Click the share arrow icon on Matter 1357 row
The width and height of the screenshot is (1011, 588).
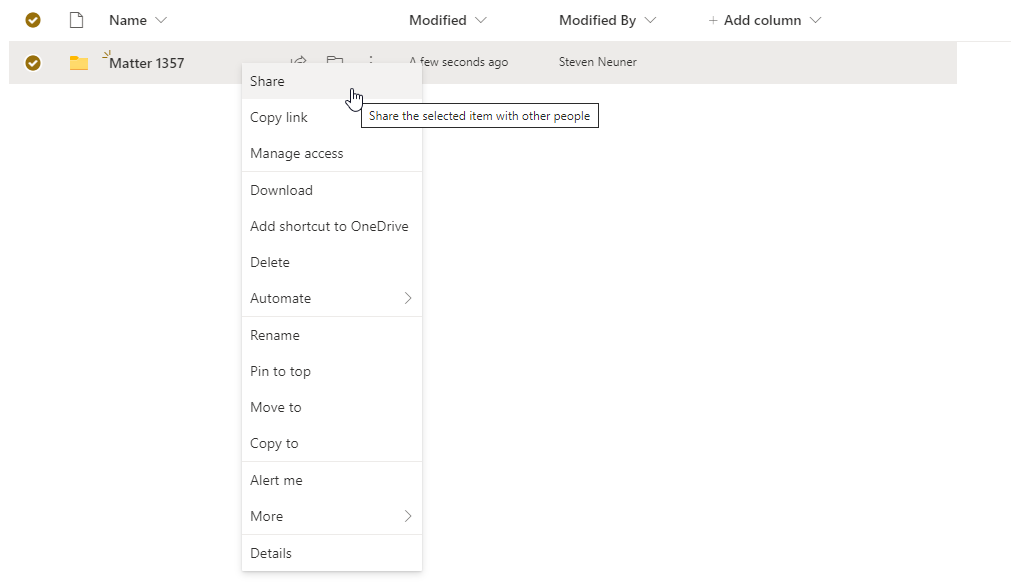[x=299, y=60]
